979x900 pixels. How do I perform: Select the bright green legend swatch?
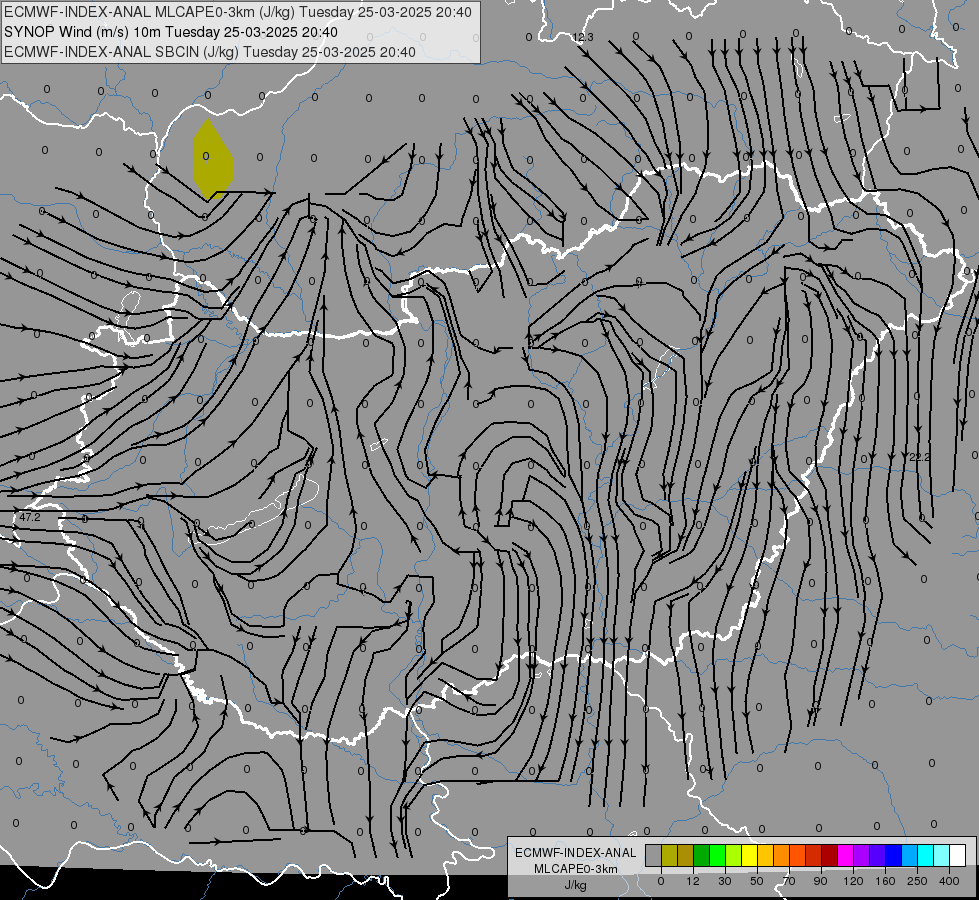pyautogui.click(x=717, y=855)
